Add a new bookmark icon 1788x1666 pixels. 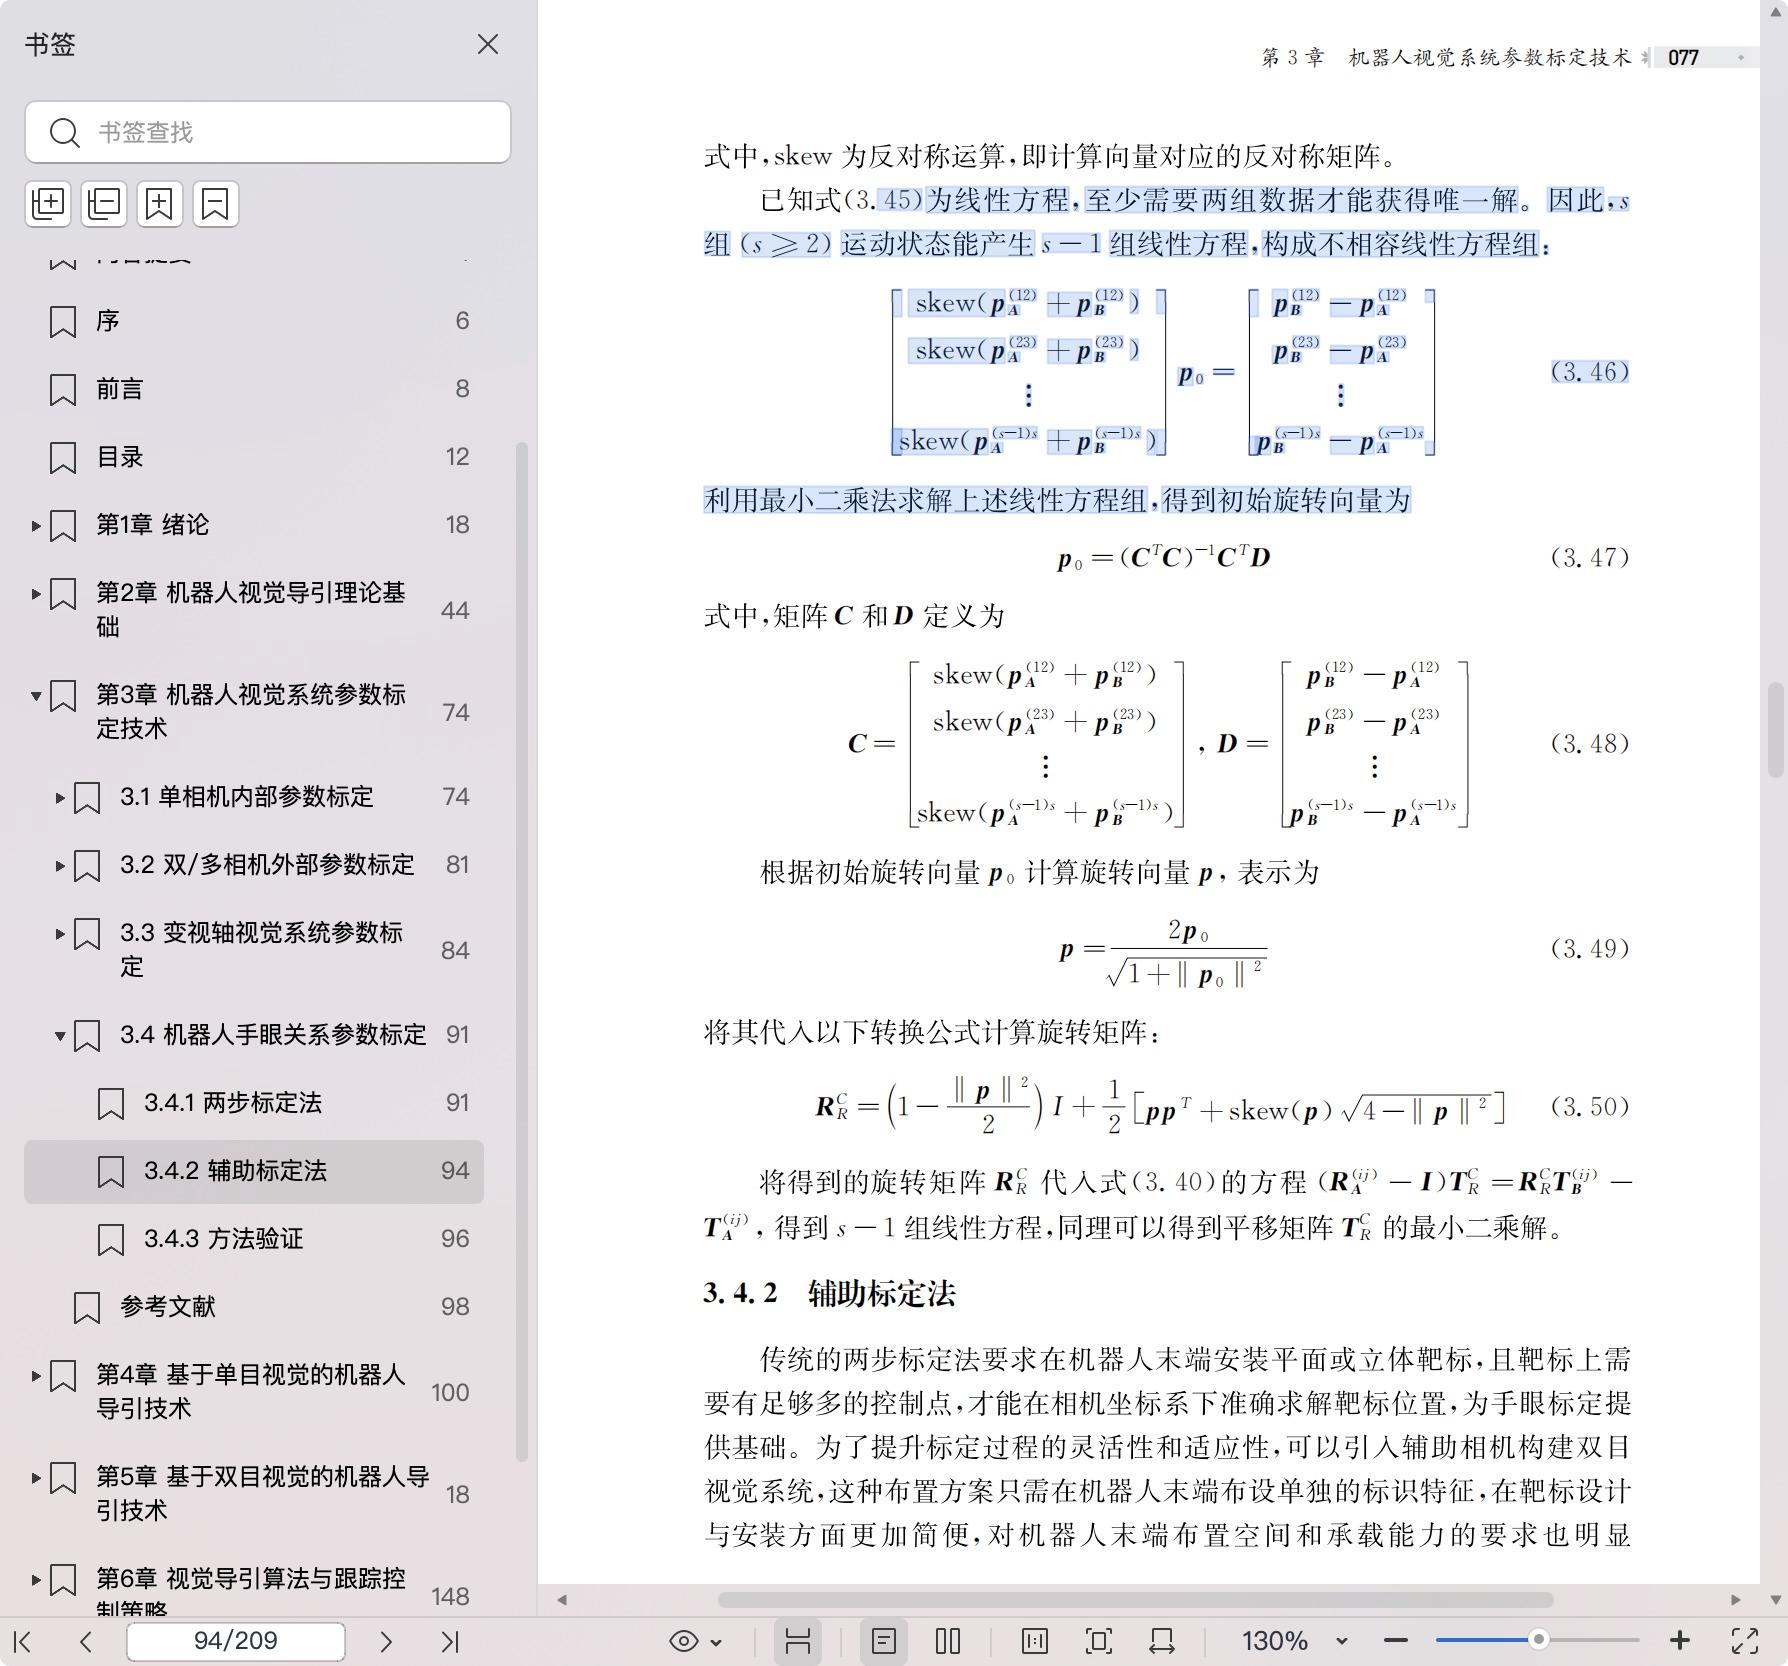click(x=160, y=204)
